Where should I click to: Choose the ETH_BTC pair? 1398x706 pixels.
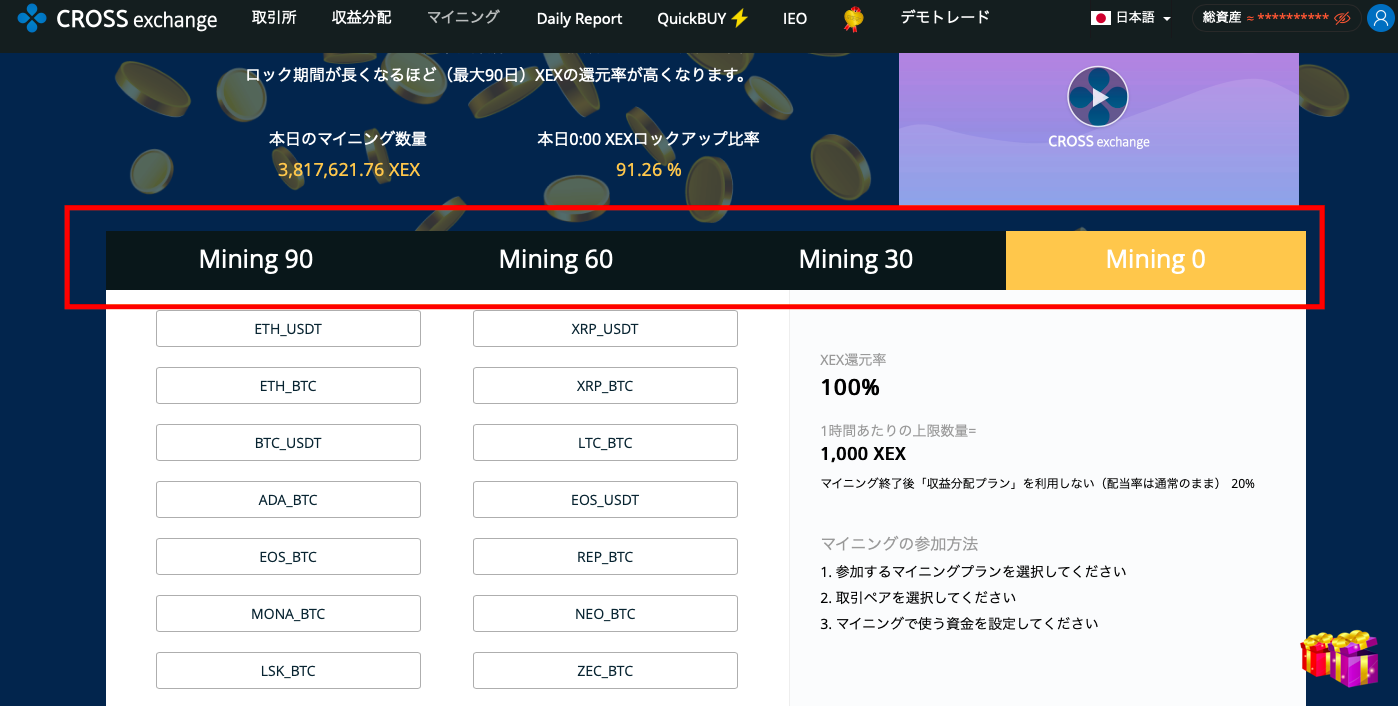pyautogui.click(x=288, y=385)
